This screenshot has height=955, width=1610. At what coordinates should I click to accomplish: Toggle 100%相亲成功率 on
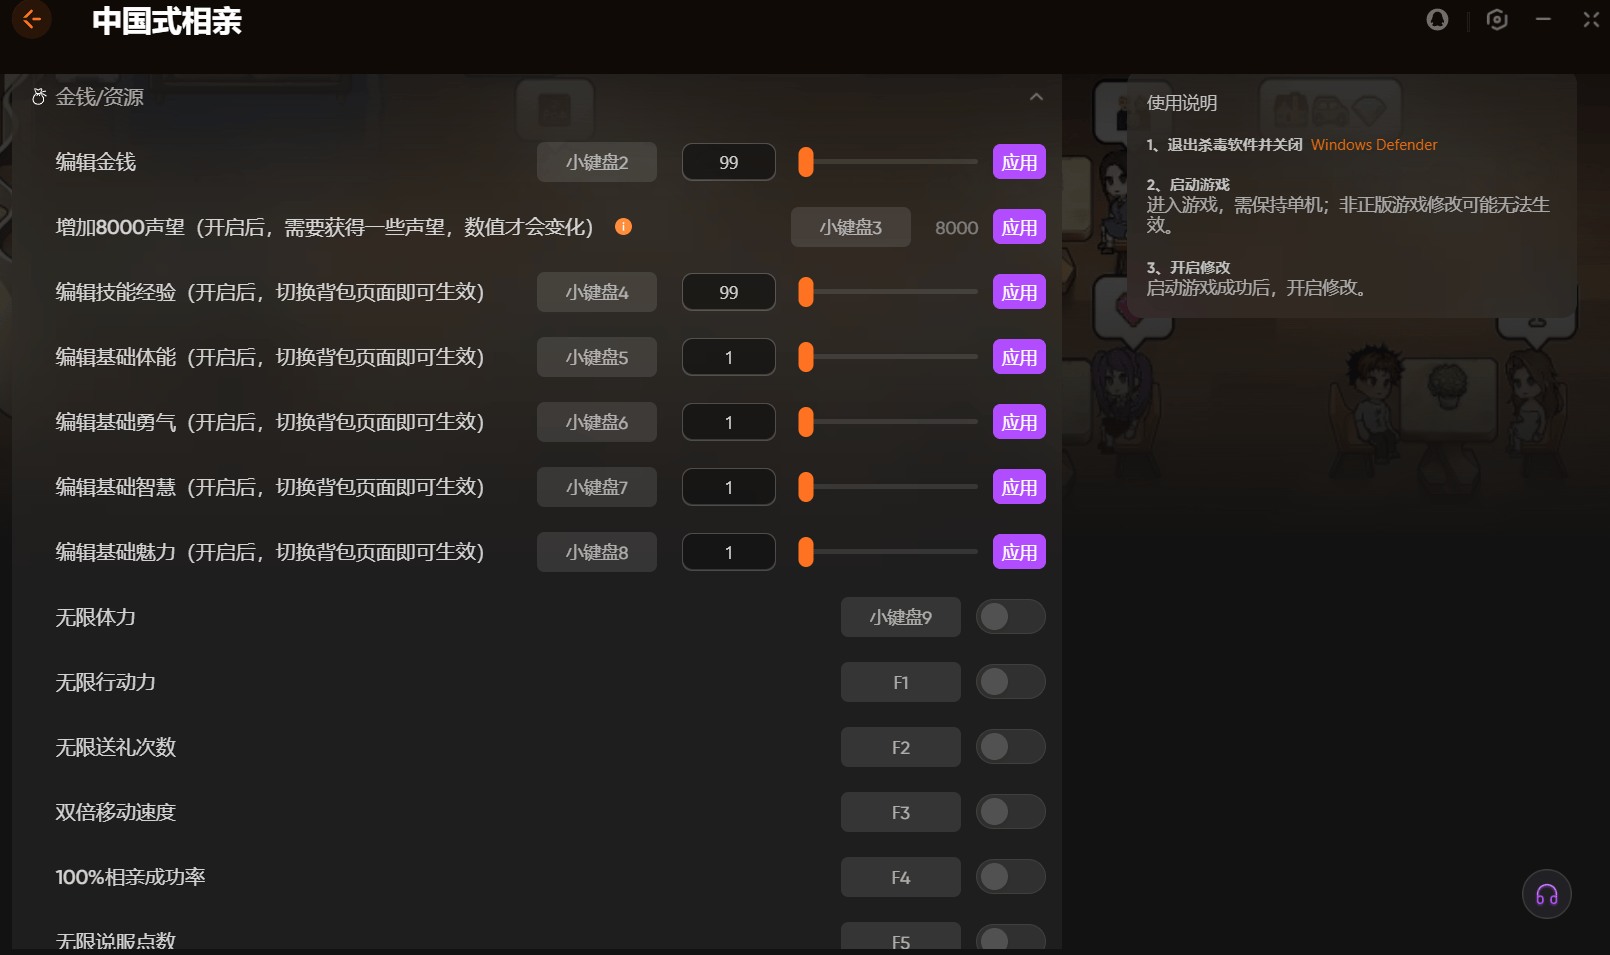[1010, 877]
